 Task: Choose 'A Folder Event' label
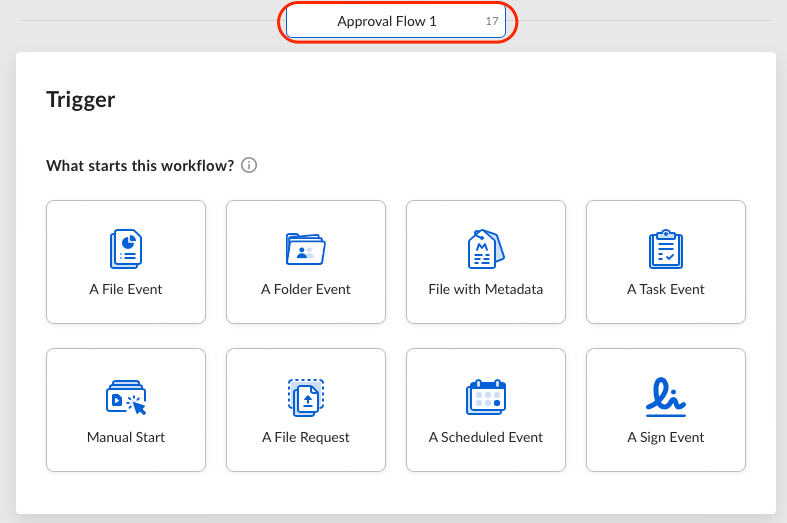point(306,290)
